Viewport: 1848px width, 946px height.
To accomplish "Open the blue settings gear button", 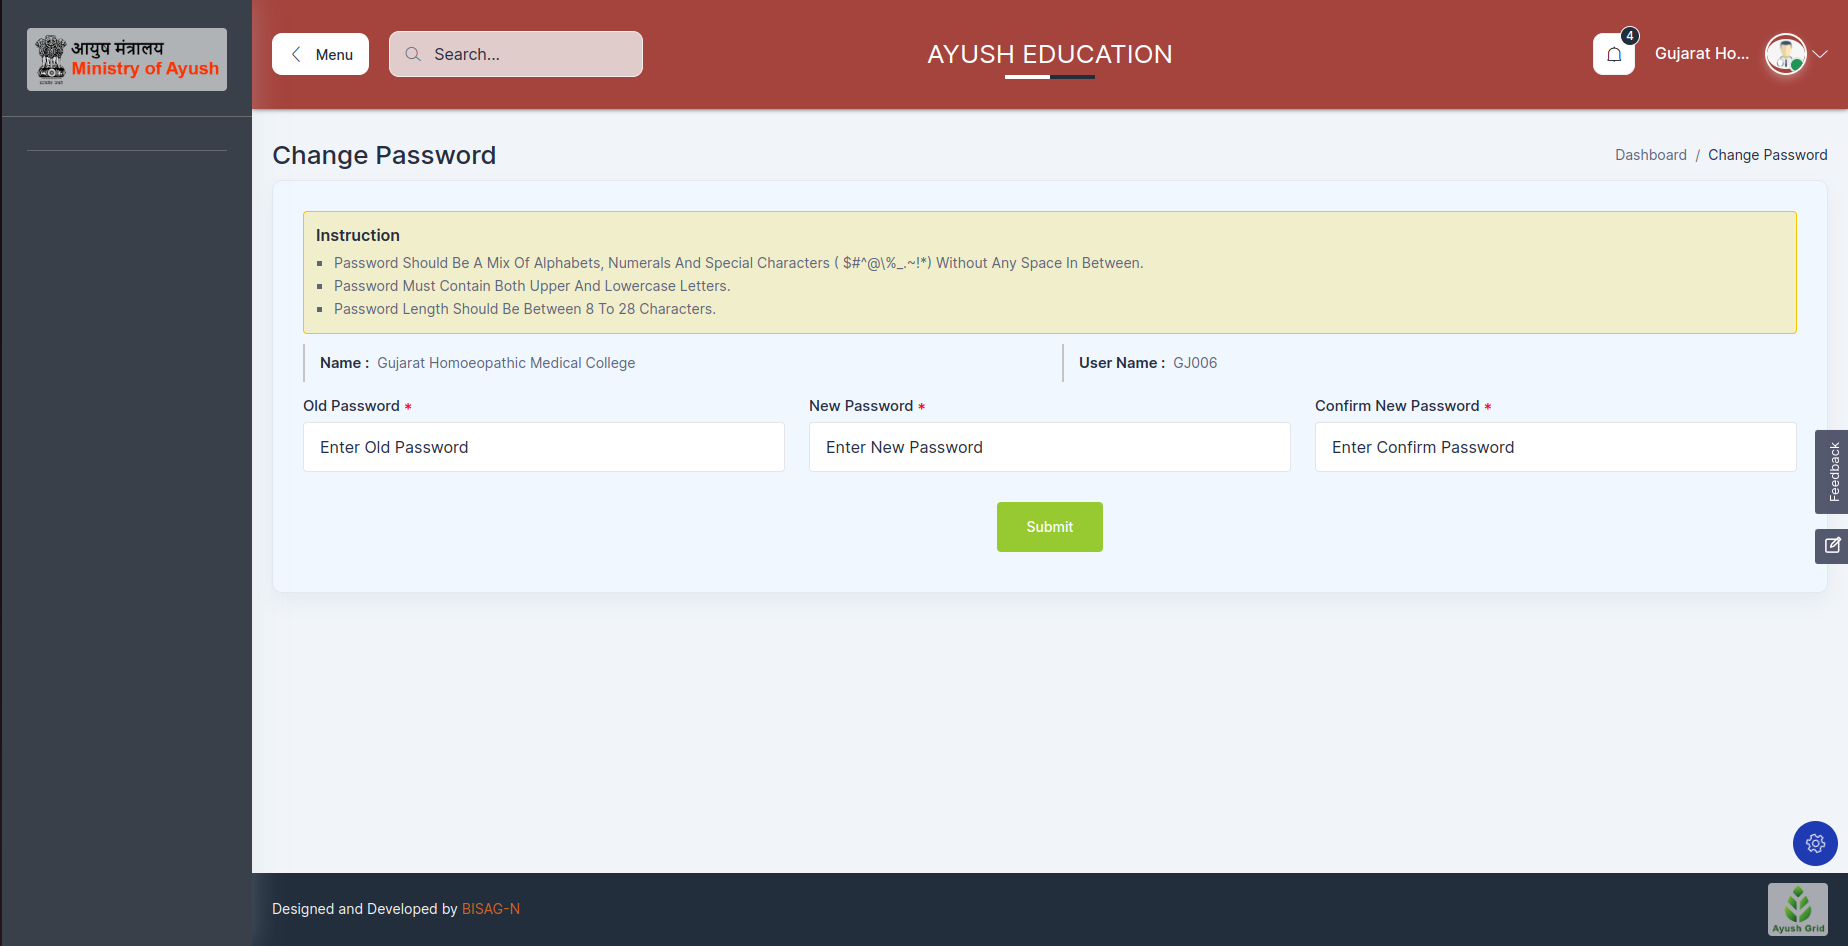I will pyautogui.click(x=1815, y=843).
